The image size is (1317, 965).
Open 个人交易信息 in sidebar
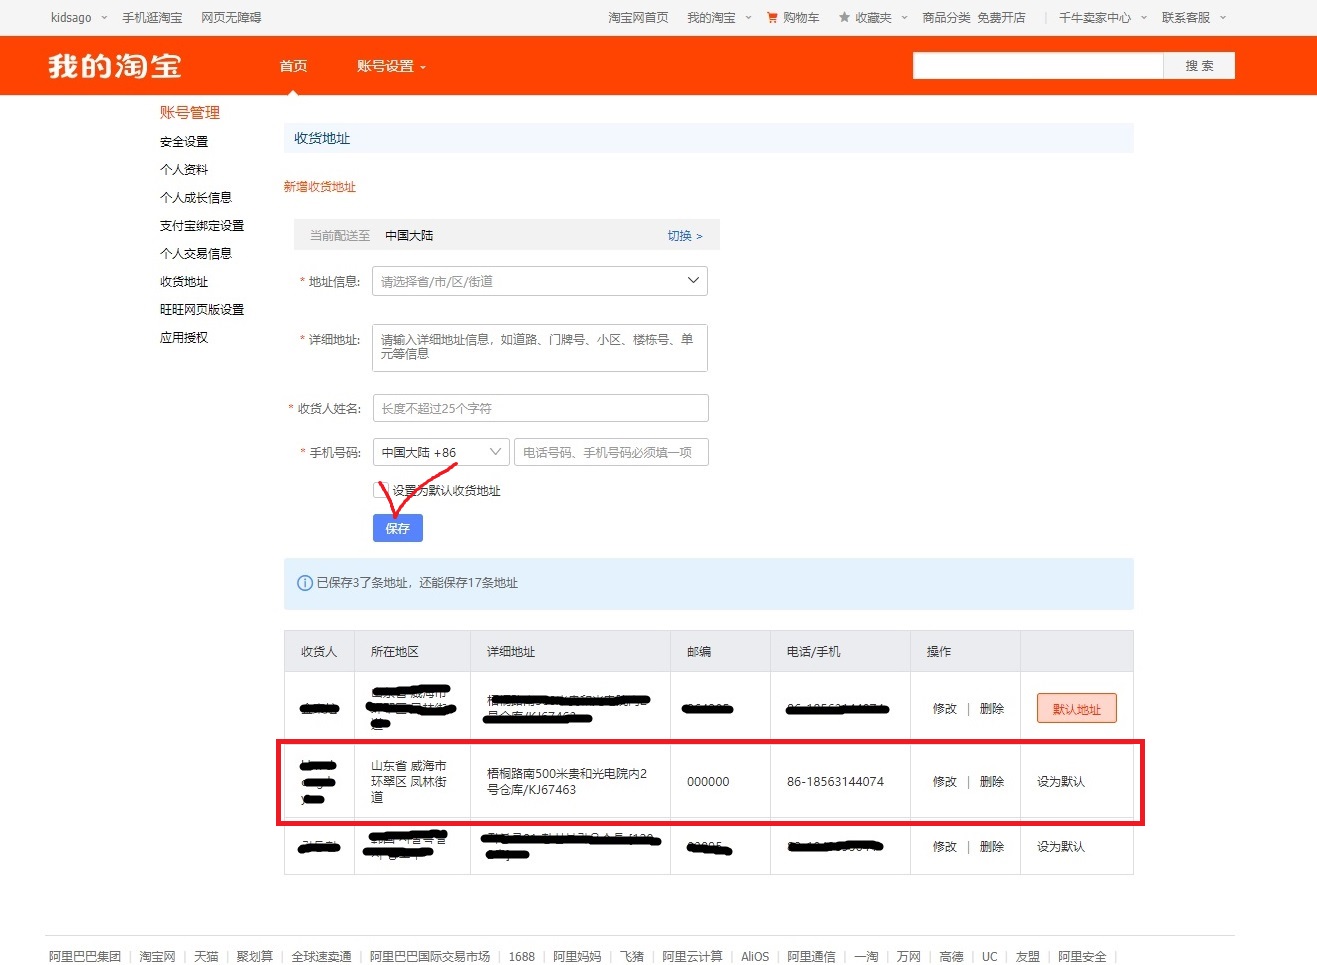(x=196, y=254)
